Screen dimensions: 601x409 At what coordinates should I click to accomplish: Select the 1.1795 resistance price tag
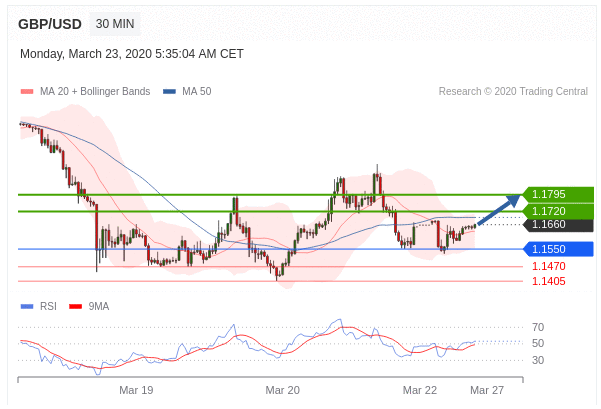(557, 194)
